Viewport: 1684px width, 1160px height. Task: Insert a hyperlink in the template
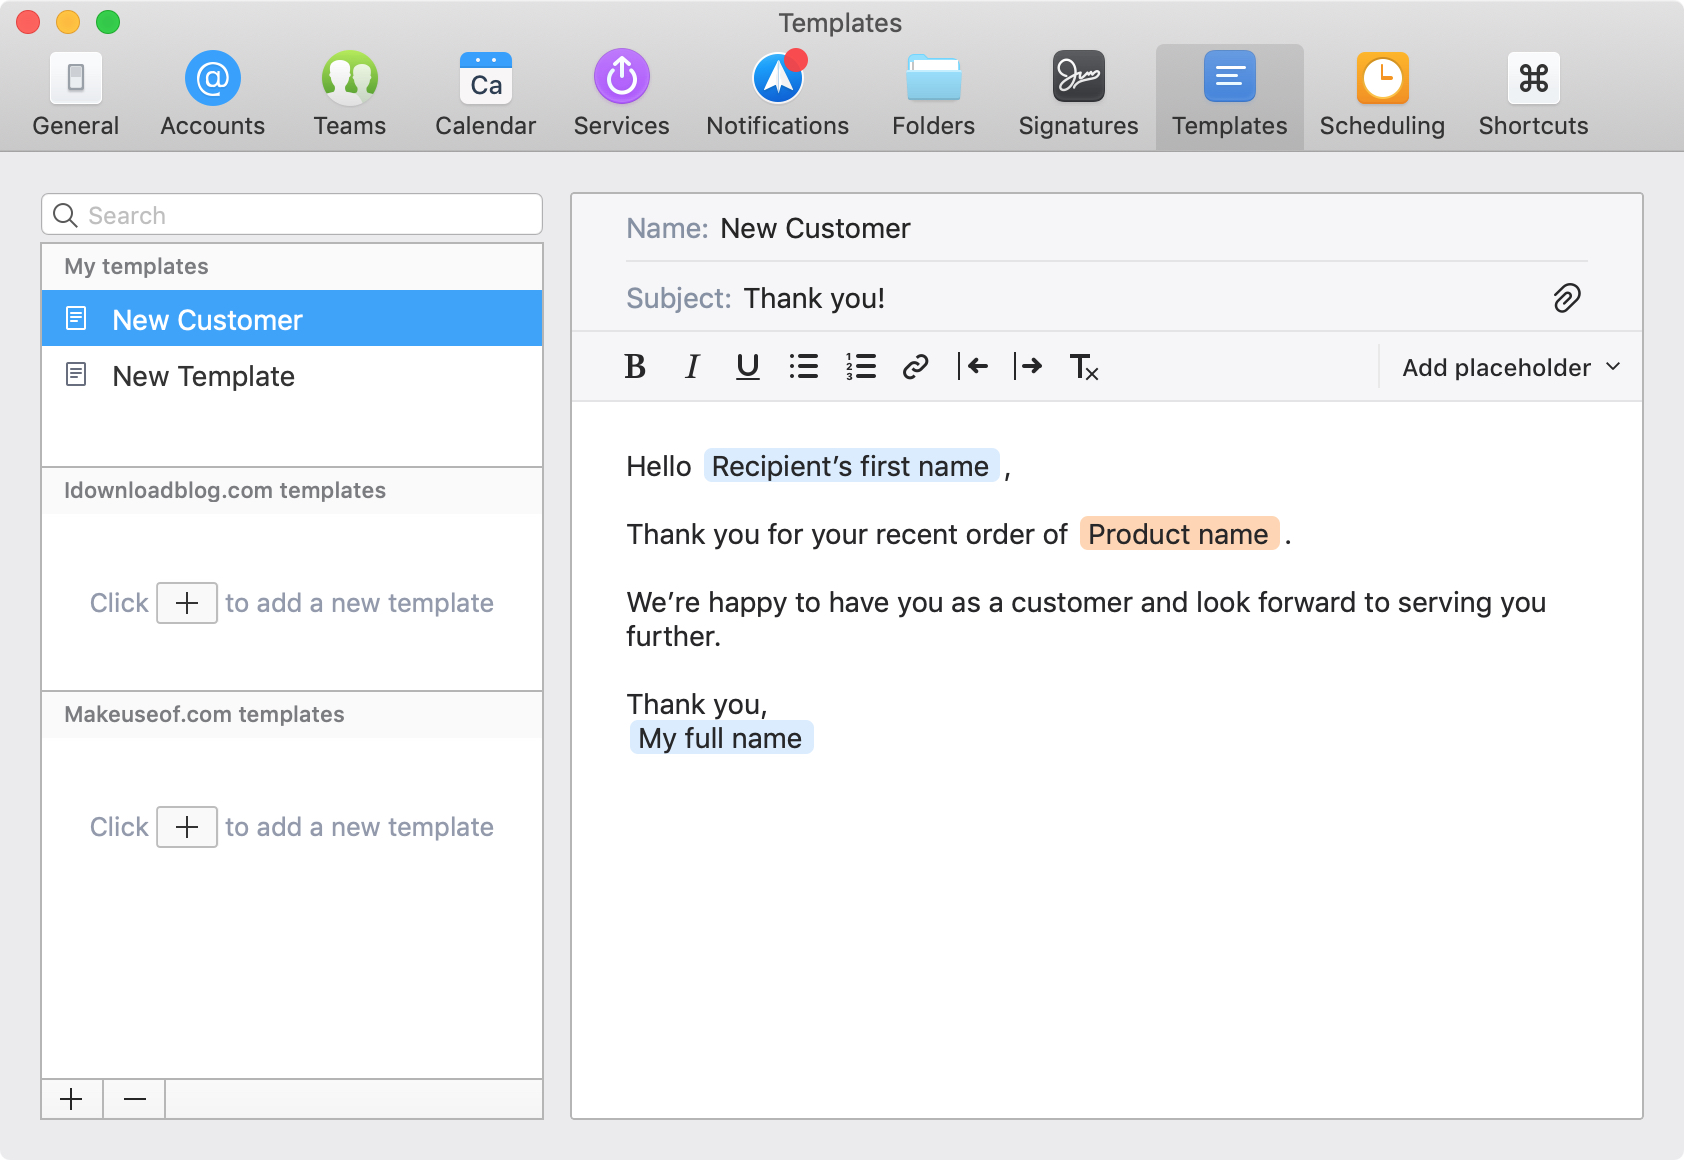915,367
